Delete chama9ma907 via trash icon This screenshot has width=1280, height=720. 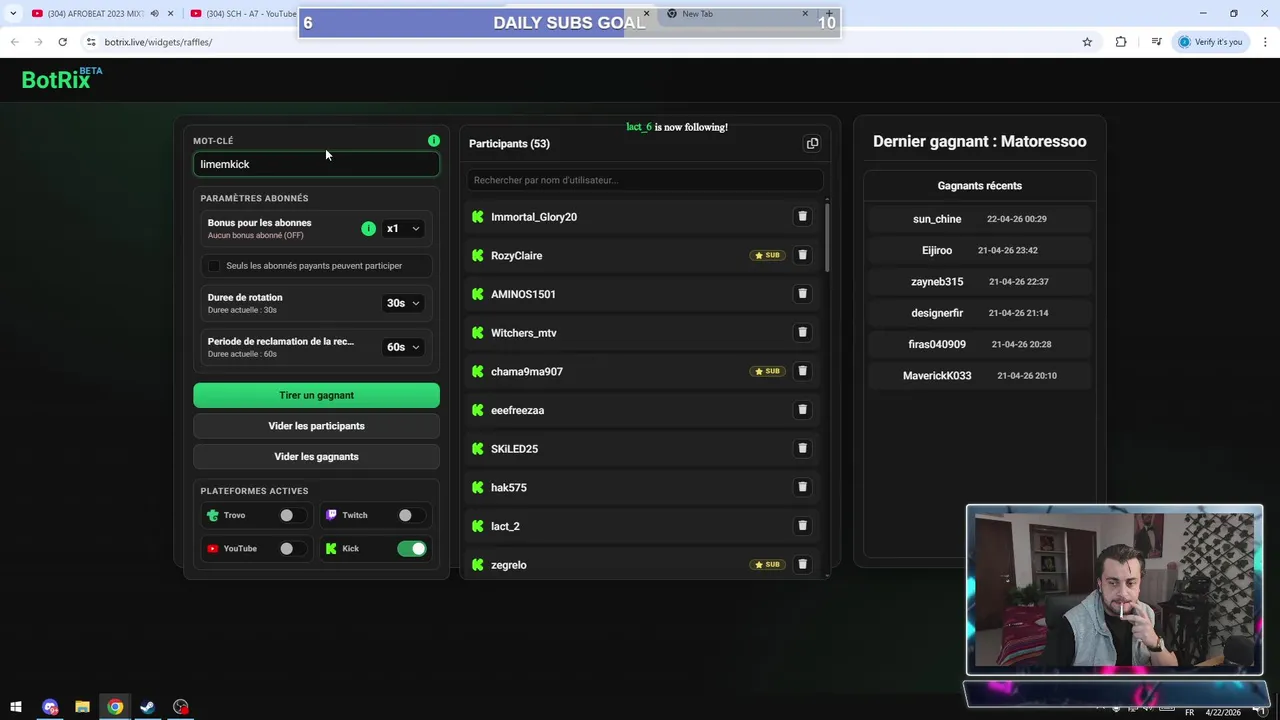[x=802, y=371]
